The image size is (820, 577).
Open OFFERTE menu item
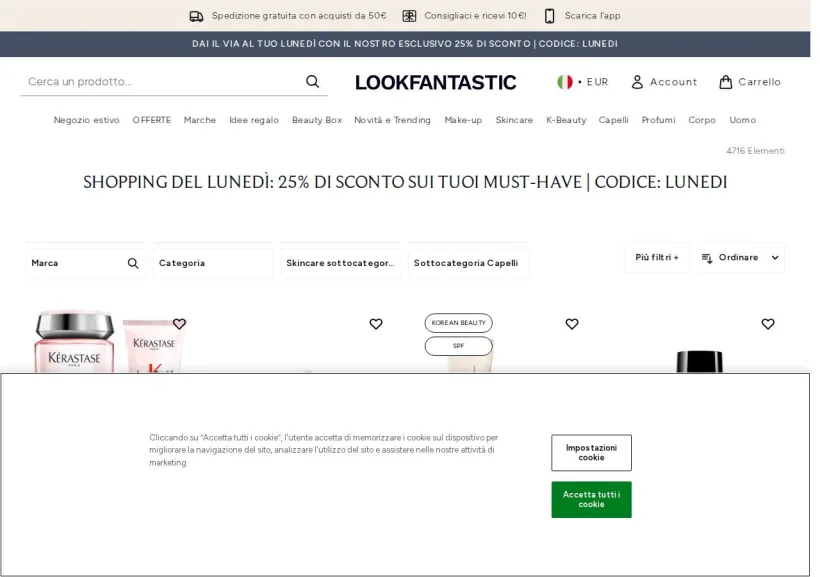click(x=152, y=120)
